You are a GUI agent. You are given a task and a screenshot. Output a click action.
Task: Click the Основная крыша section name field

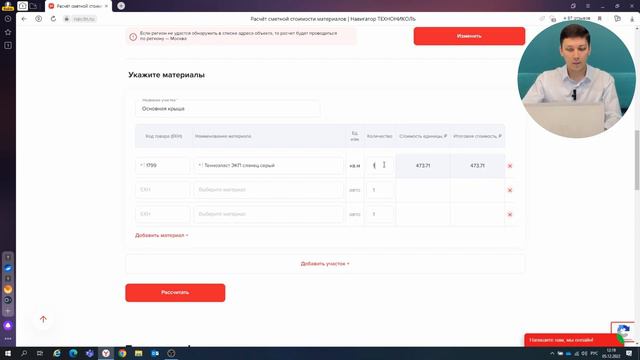tap(227, 108)
